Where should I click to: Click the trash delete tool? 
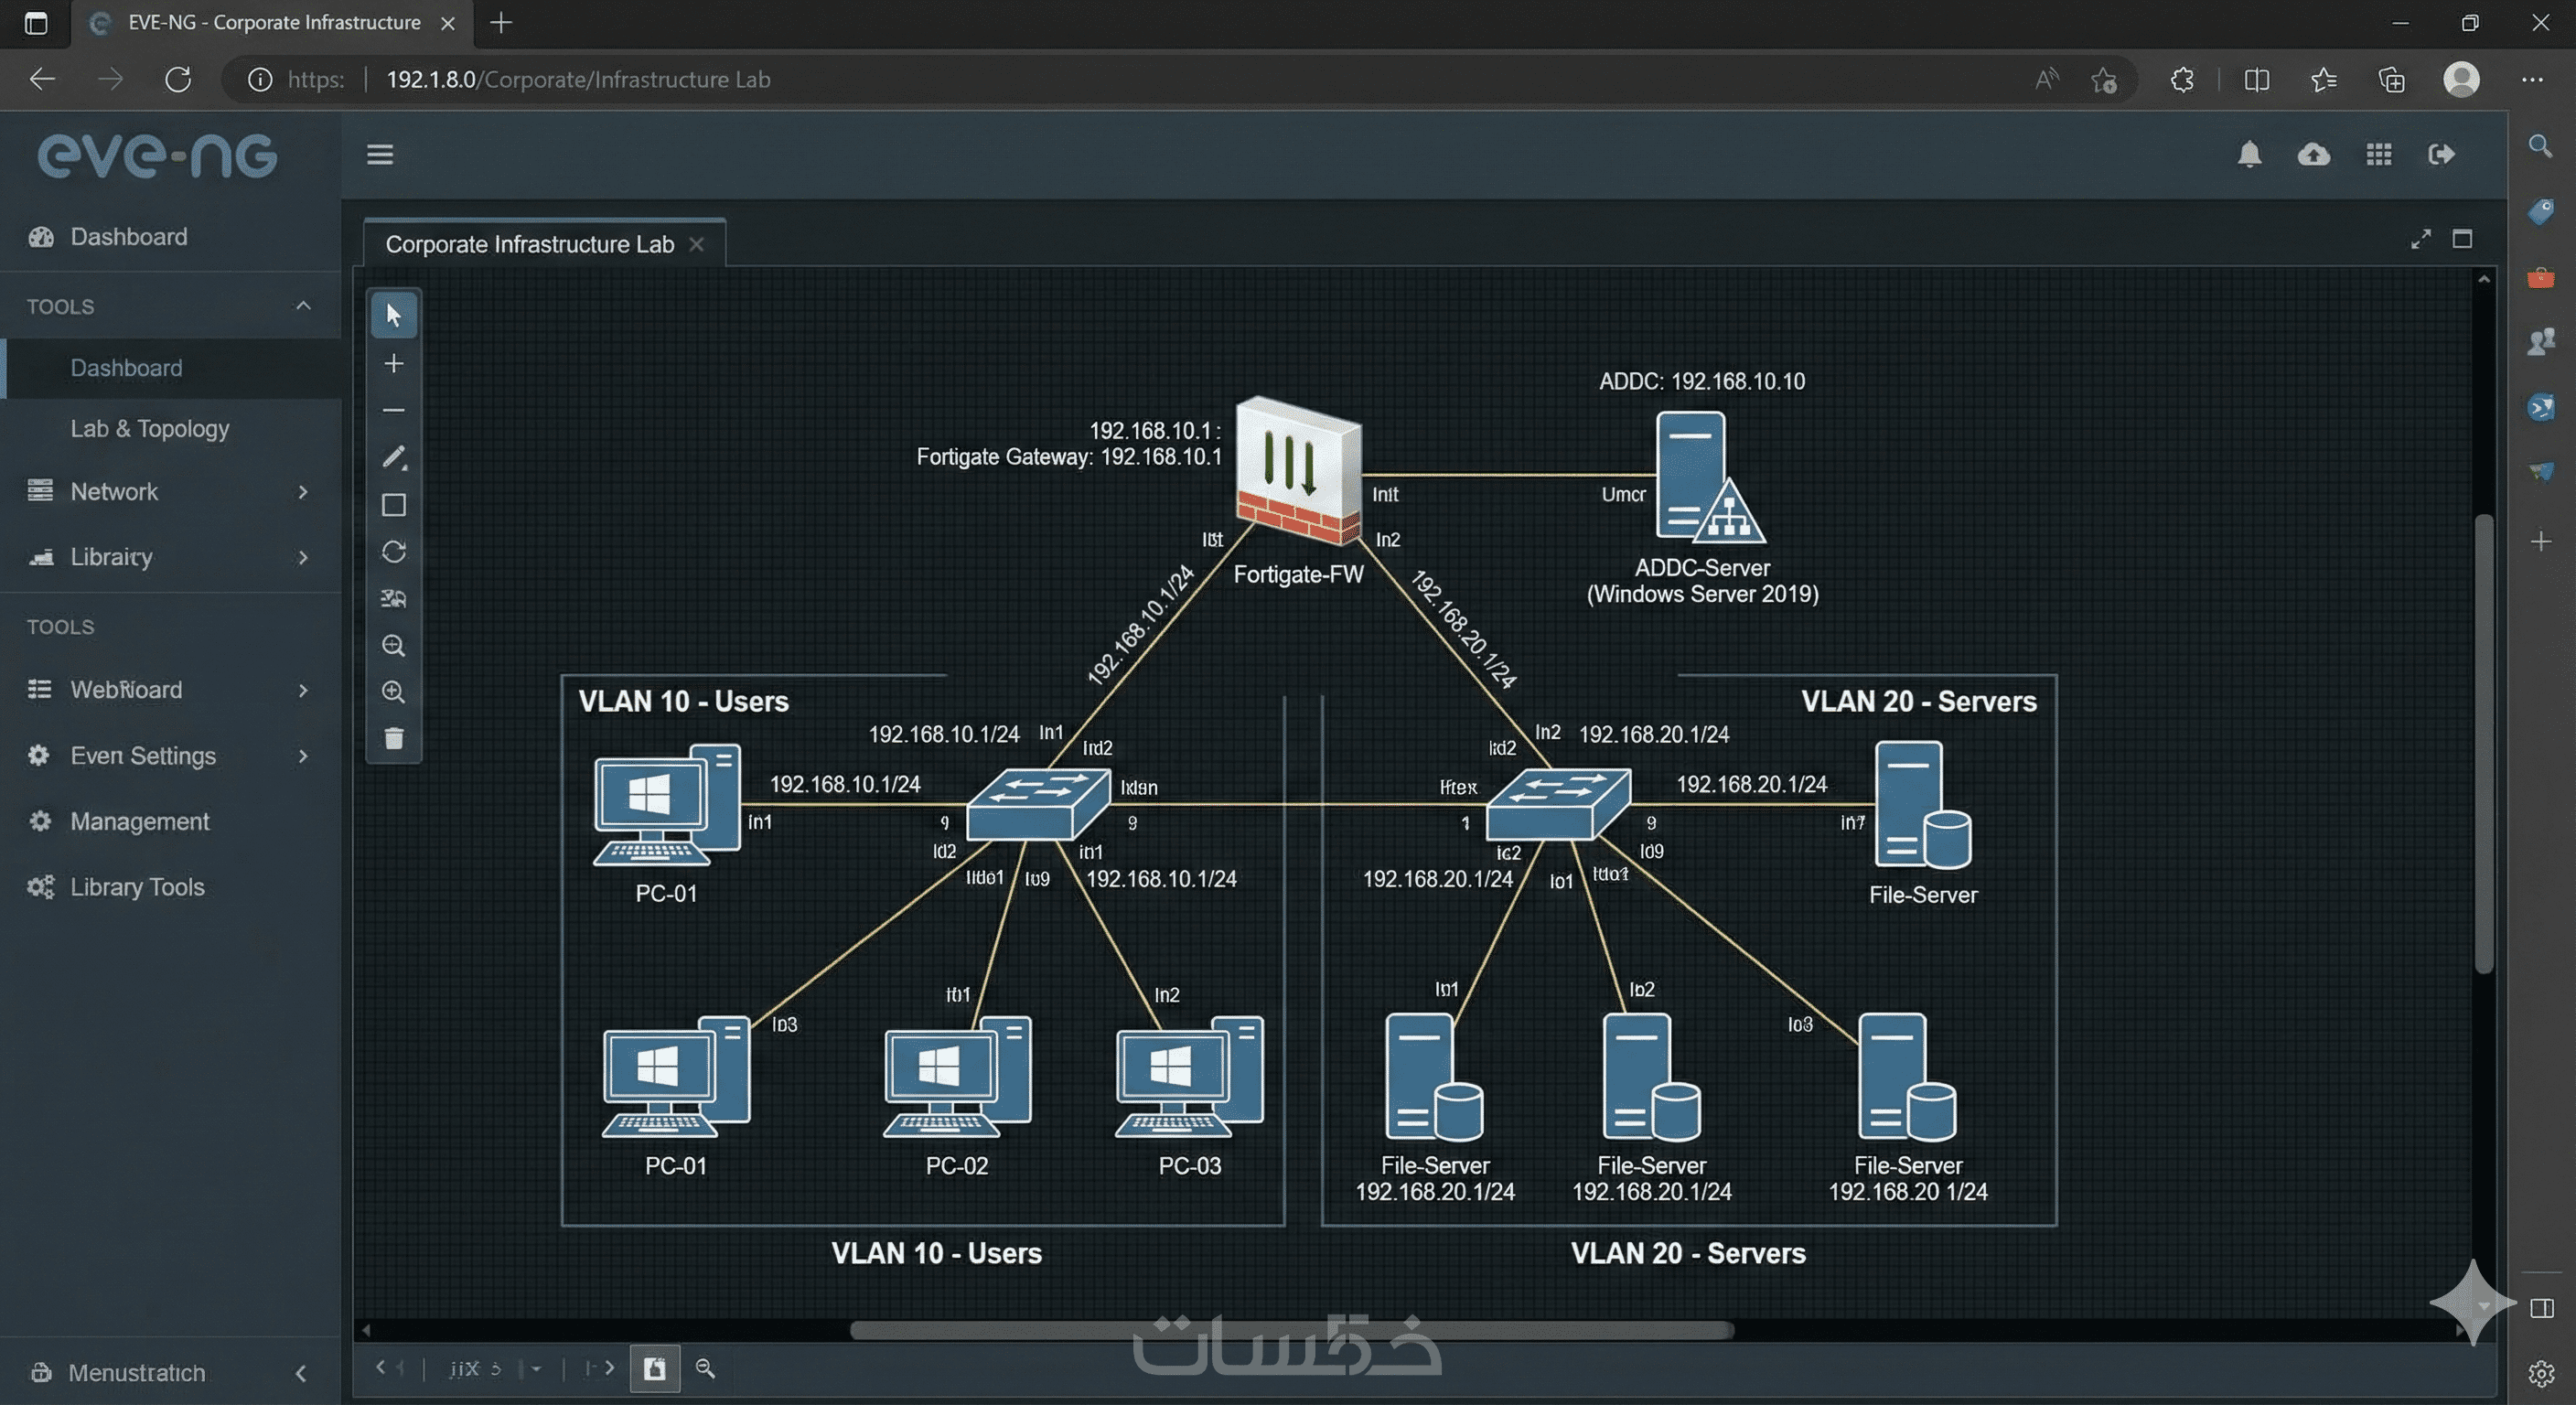[x=393, y=738]
